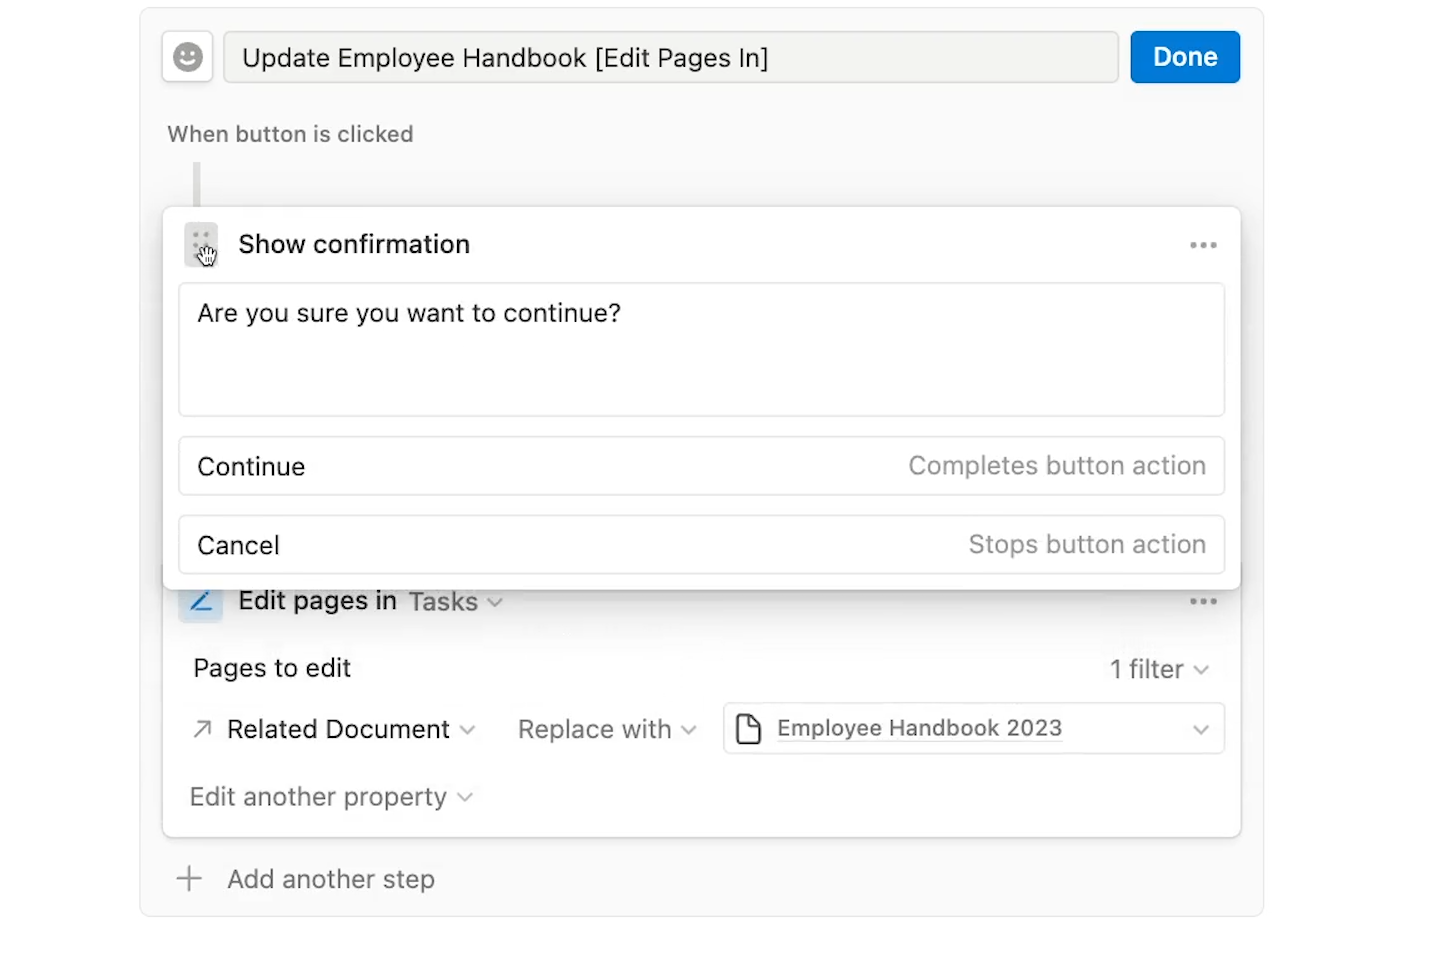Click the Done button
This screenshot has height=963, width=1449.
(1185, 57)
